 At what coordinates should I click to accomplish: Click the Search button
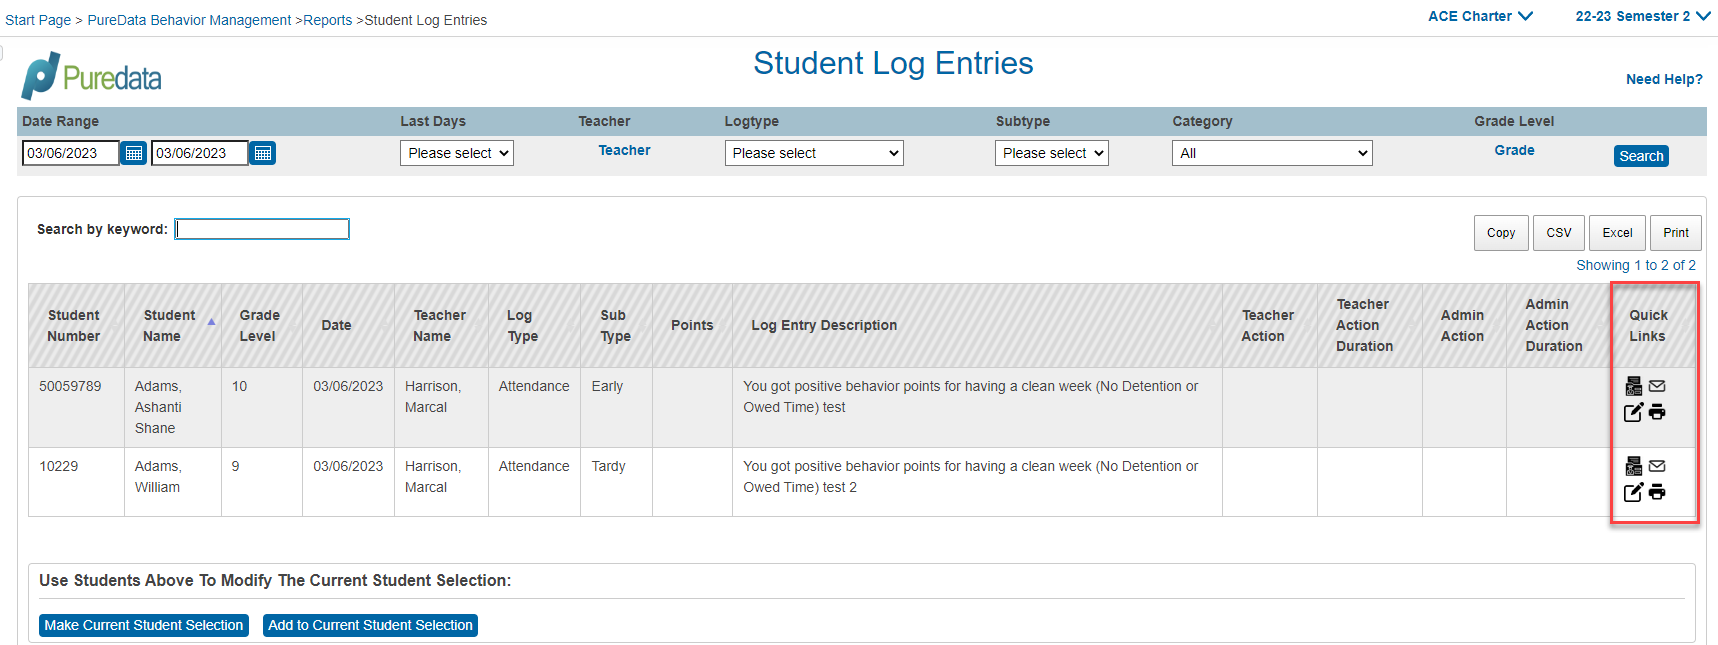[x=1640, y=155]
